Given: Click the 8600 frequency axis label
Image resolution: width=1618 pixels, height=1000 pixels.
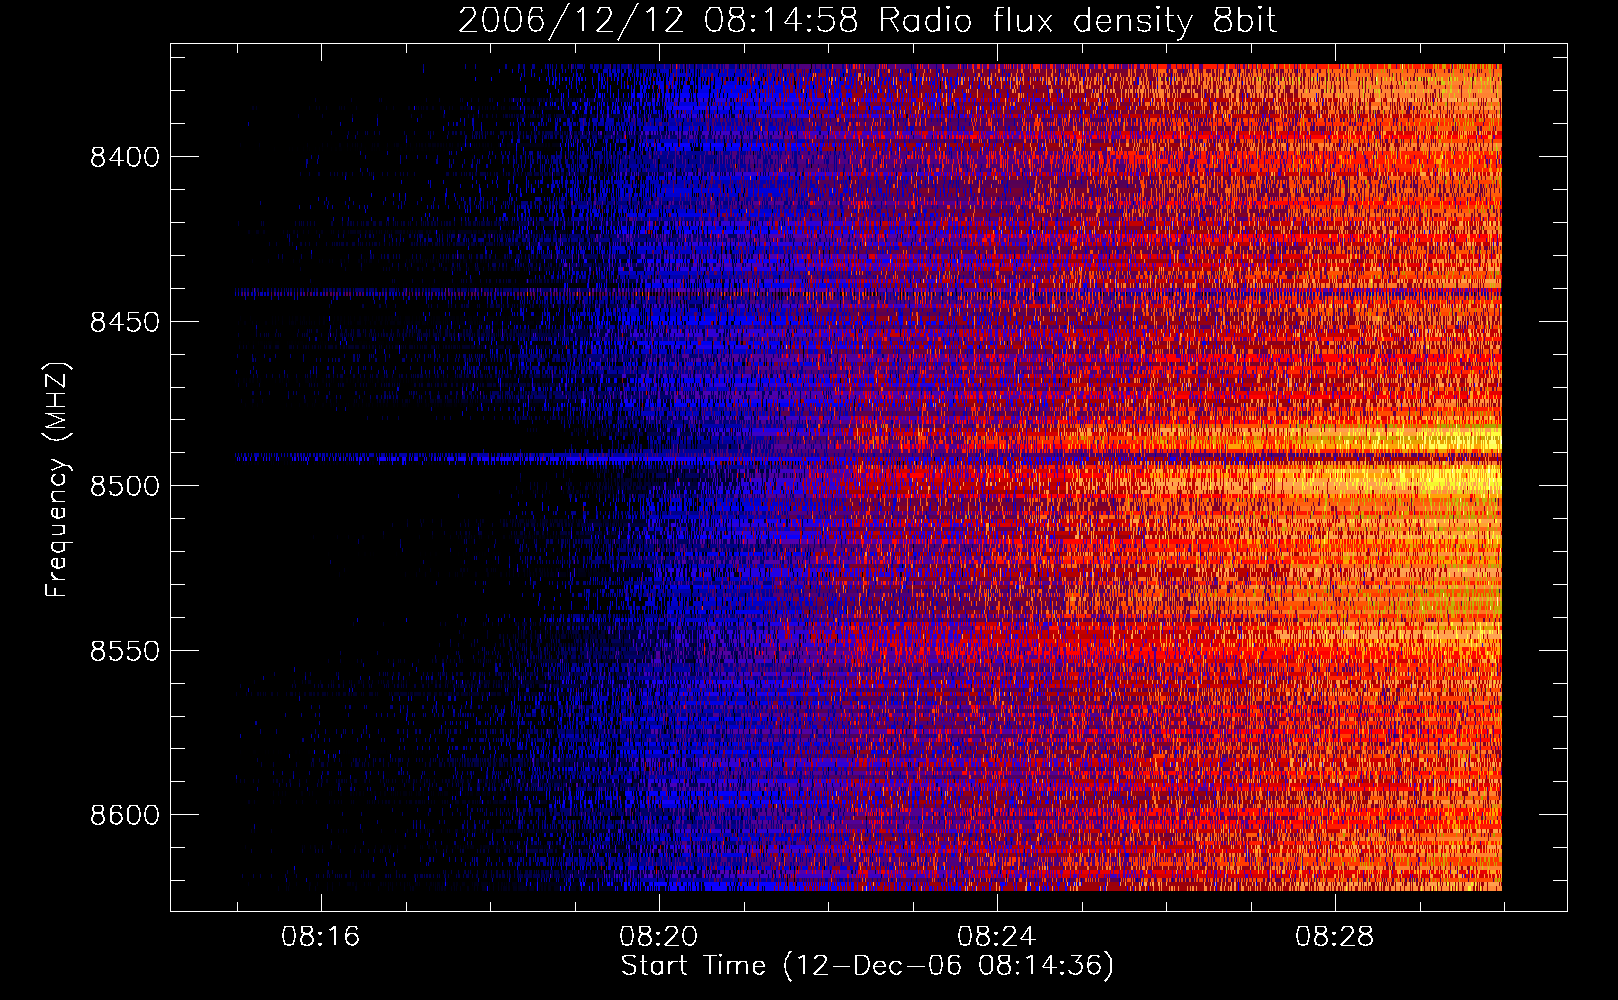Looking at the screenshot, I should (125, 815).
